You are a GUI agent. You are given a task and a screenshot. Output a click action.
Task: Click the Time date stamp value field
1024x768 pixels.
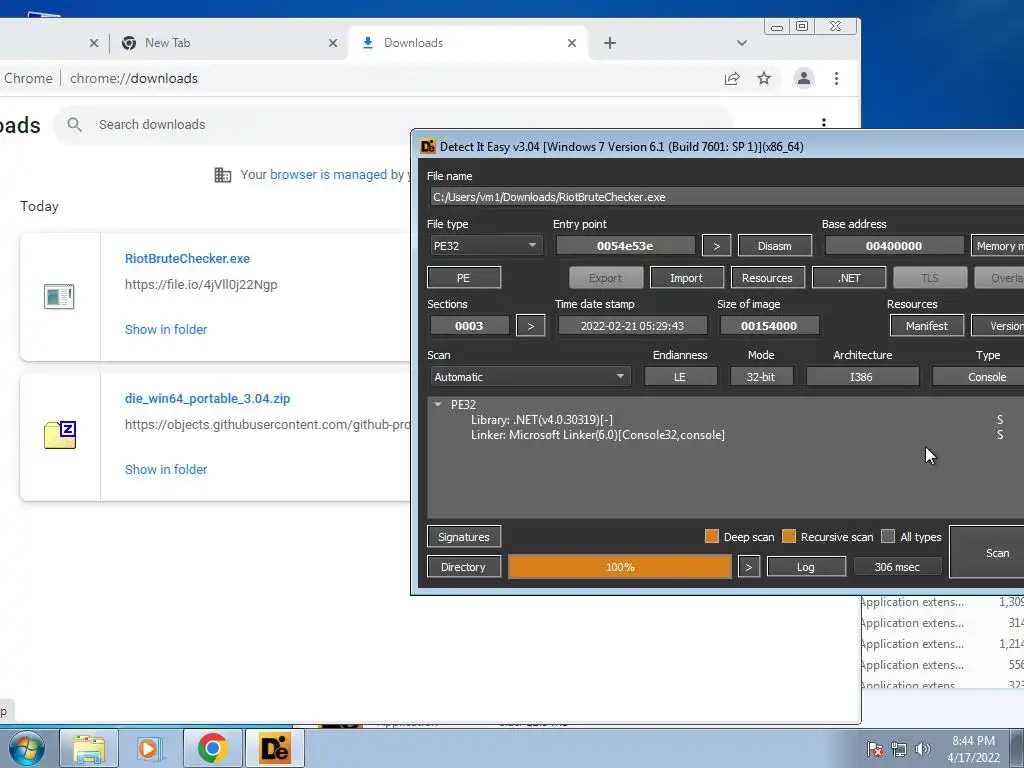coord(632,326)
